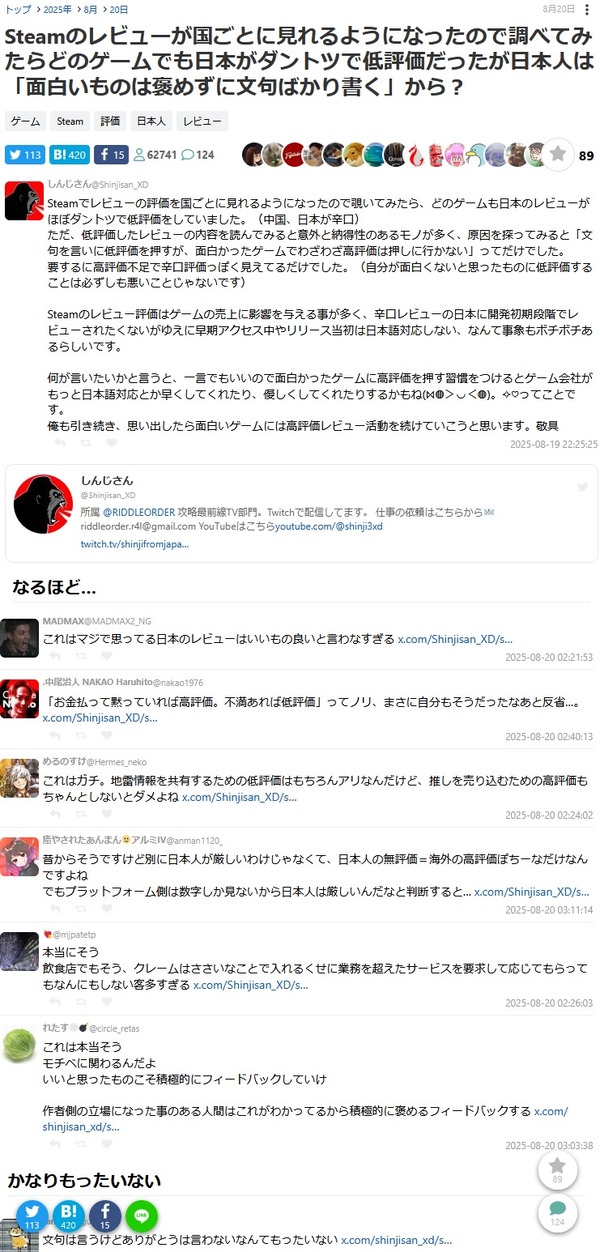Share on Facebook via the 15 button

tap(112, 155)
